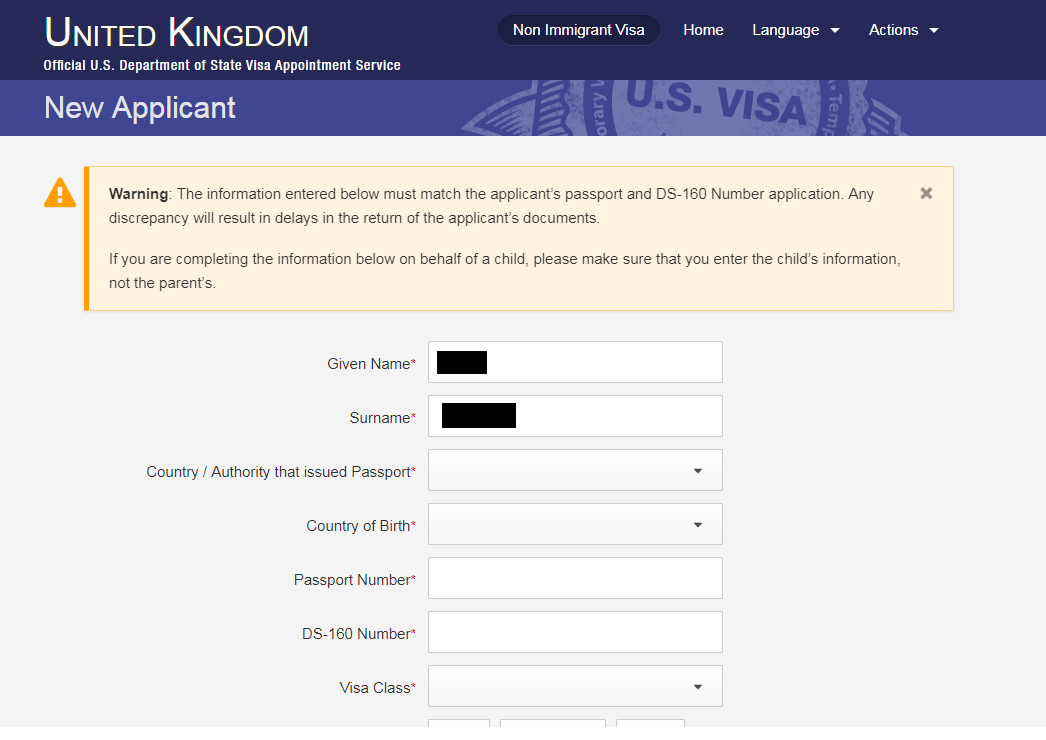Go to the Home page link

pyautogui.click(x=703, y=30)
